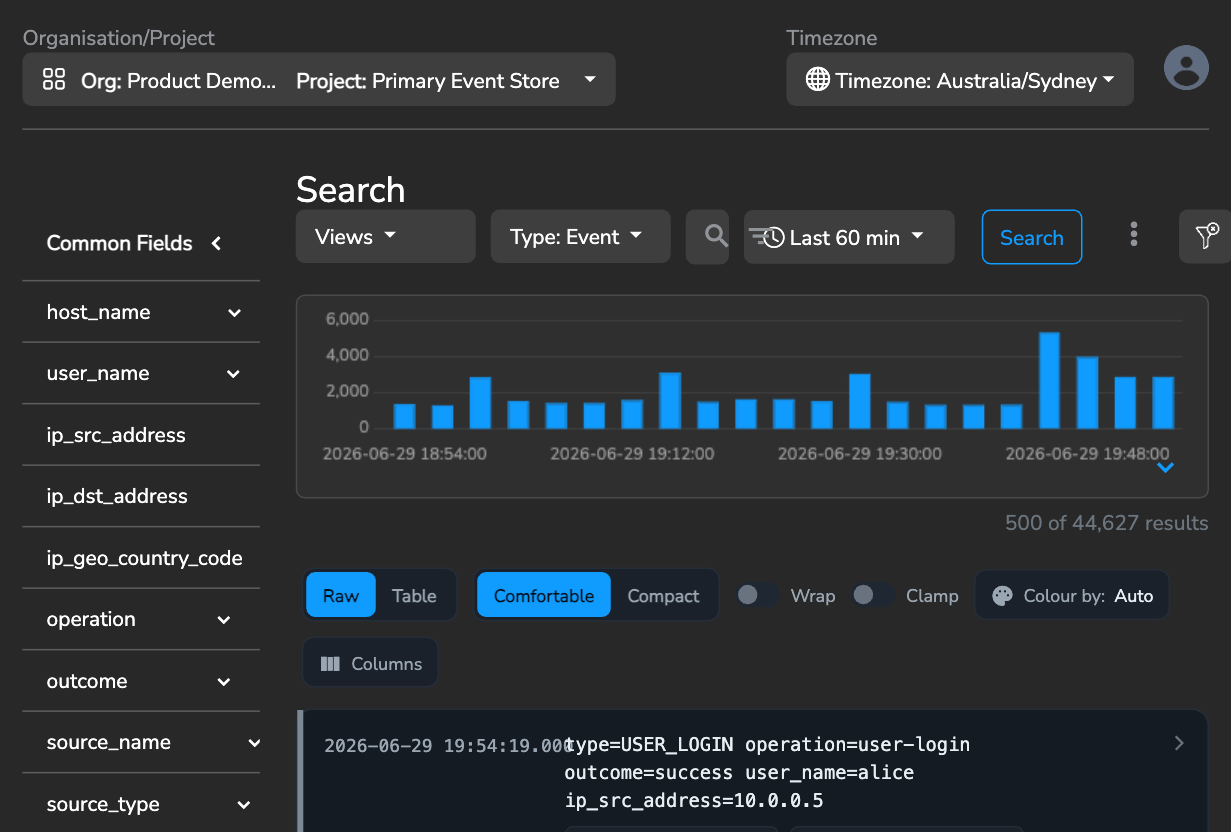Collapse the histogram with the blue chevron

pos(1165,468)
